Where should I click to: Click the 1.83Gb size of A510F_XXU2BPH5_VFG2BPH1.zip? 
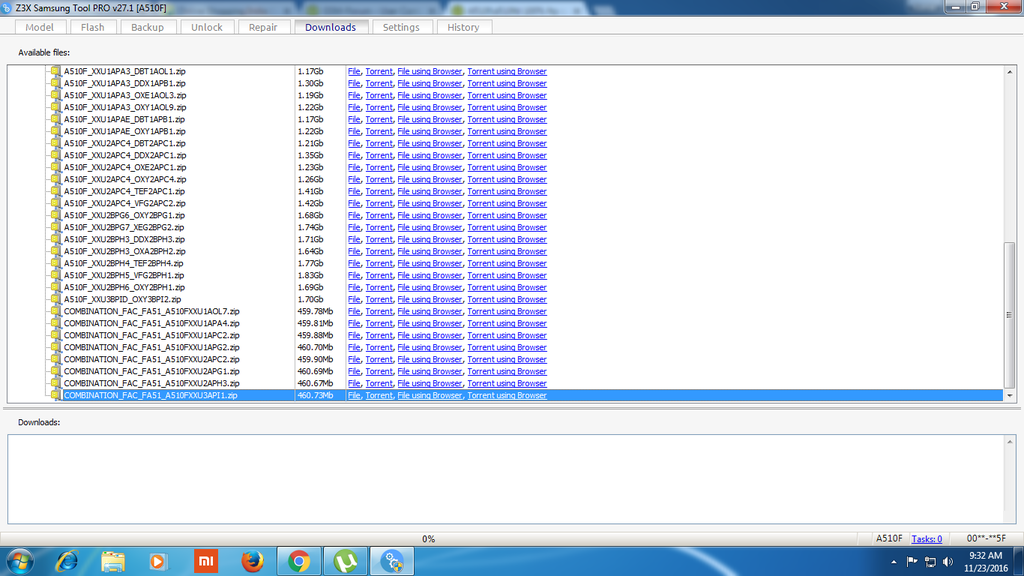coord(310,276)
